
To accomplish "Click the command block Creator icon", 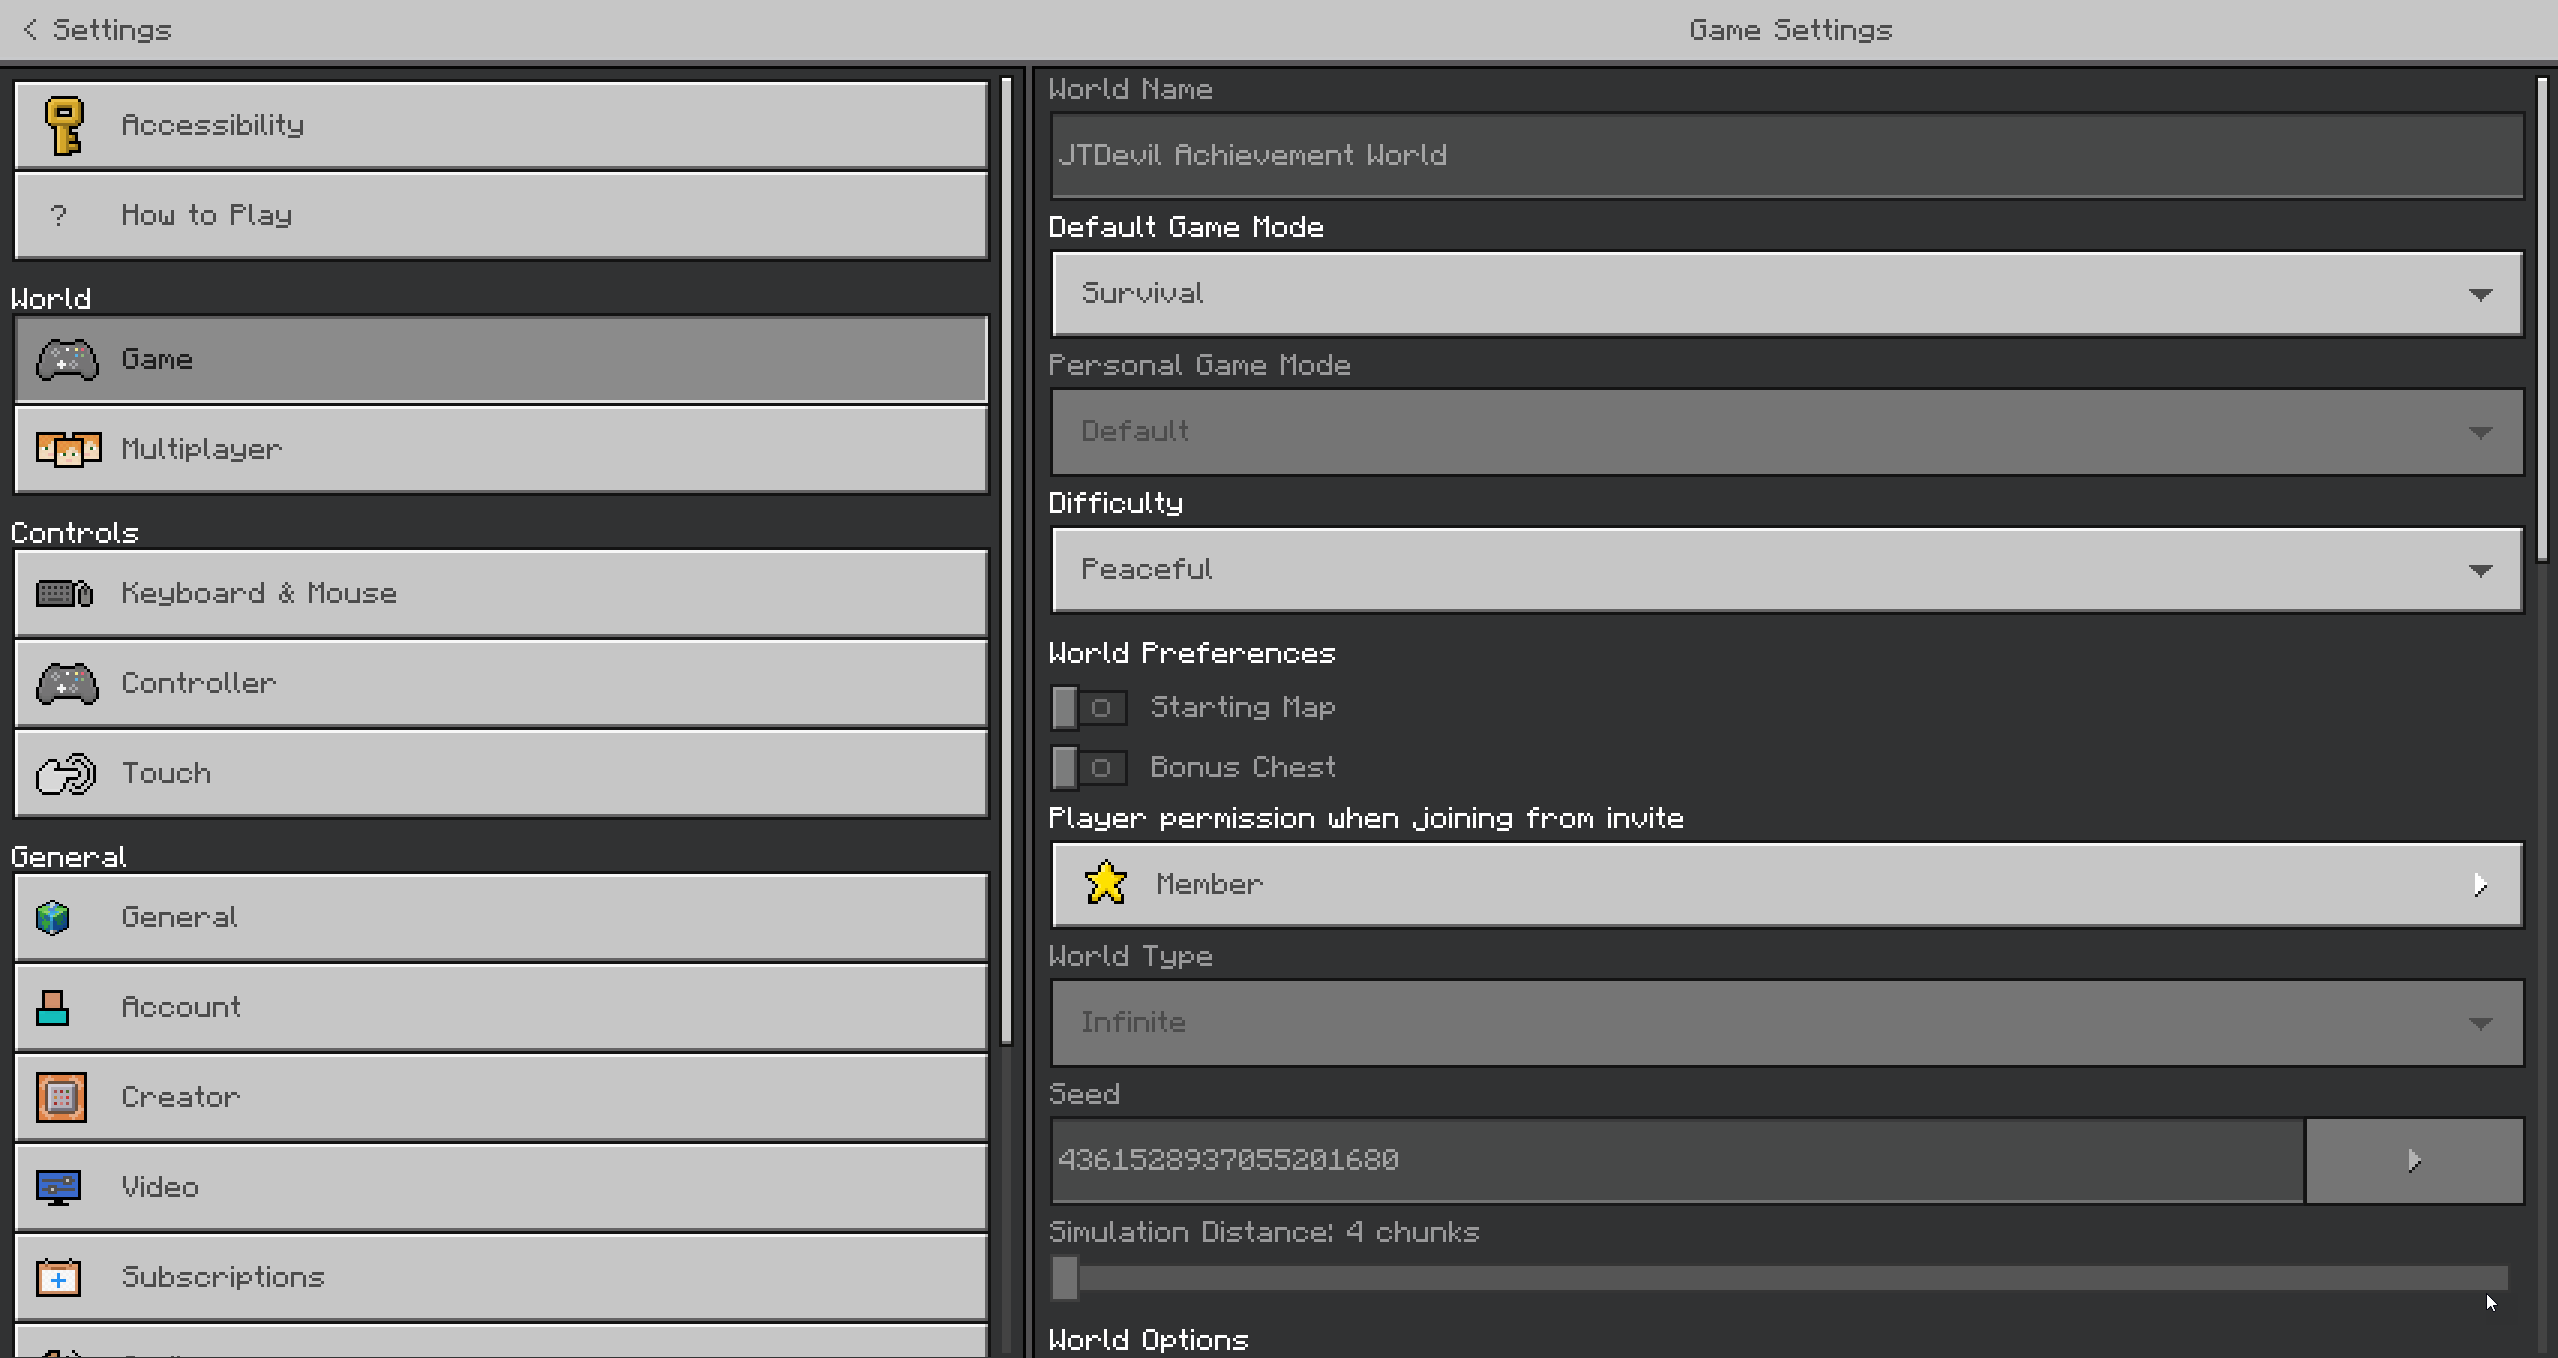I will tap(61, 1097).
